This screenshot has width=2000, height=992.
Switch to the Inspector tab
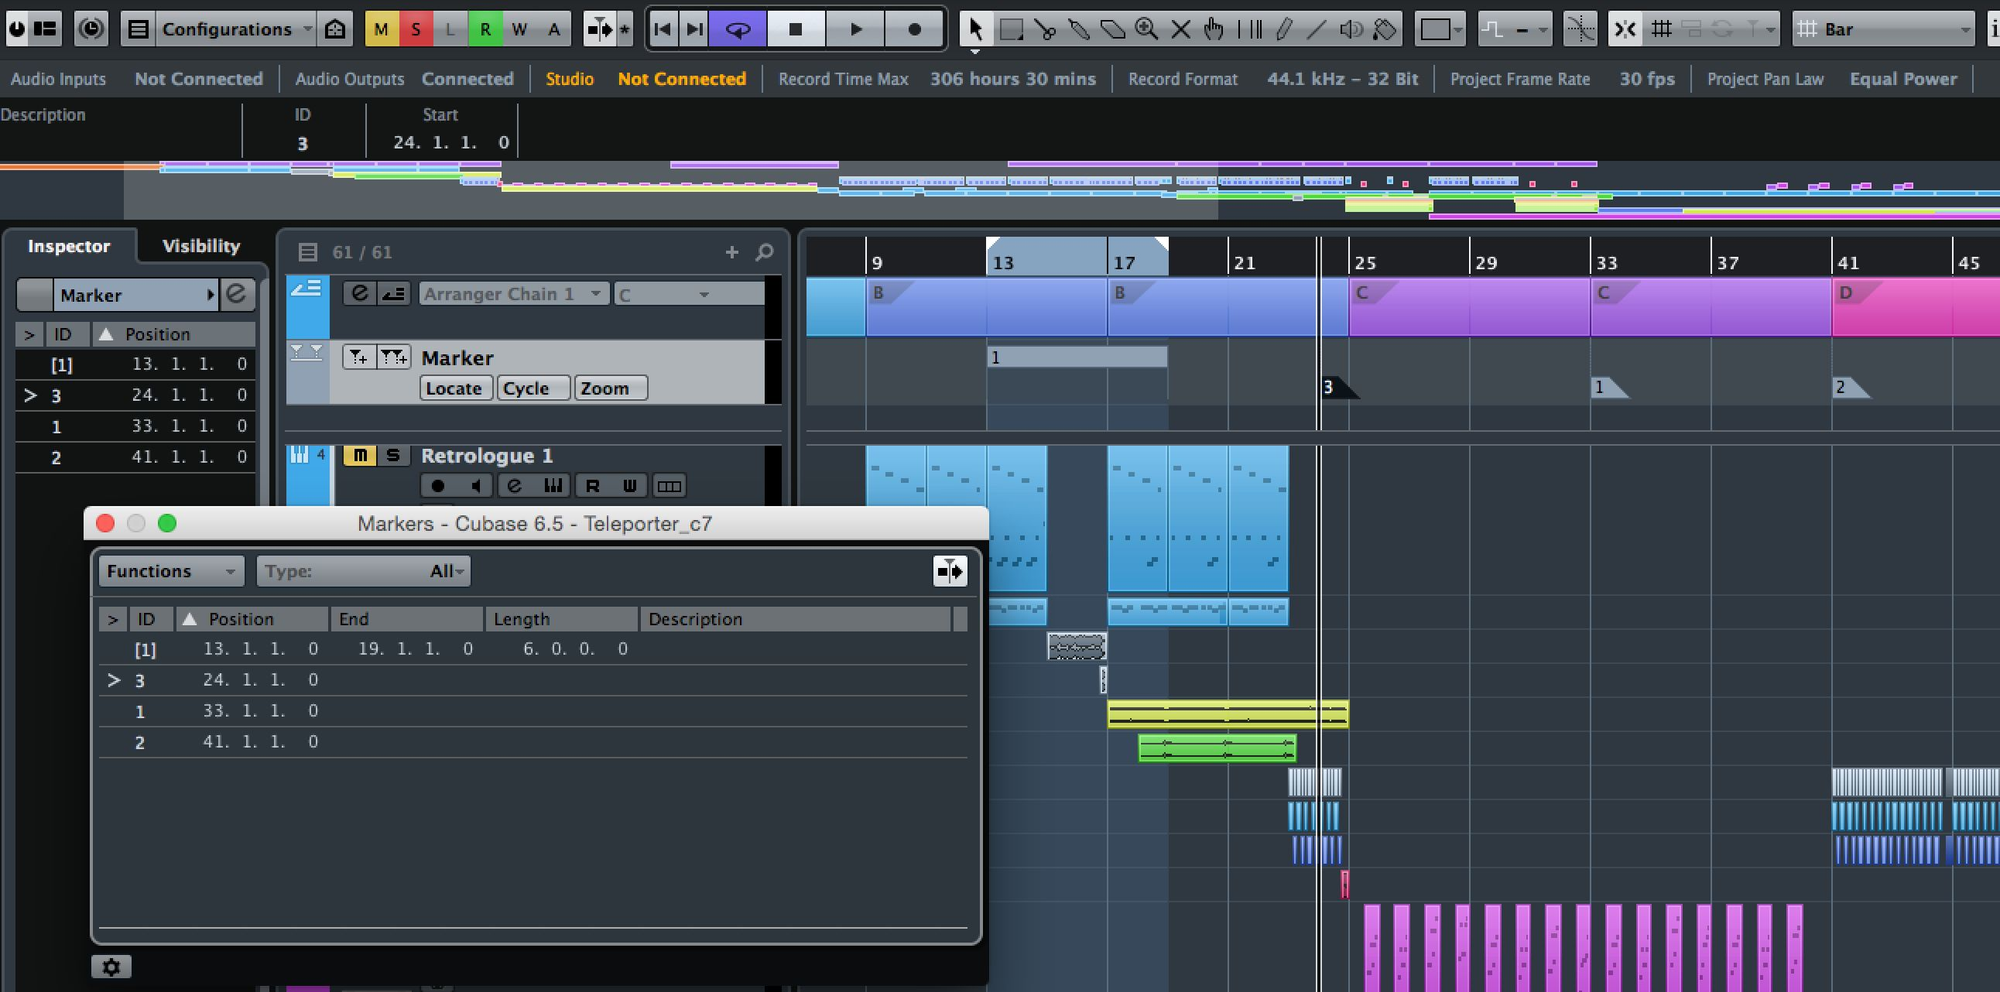point(69,246)
